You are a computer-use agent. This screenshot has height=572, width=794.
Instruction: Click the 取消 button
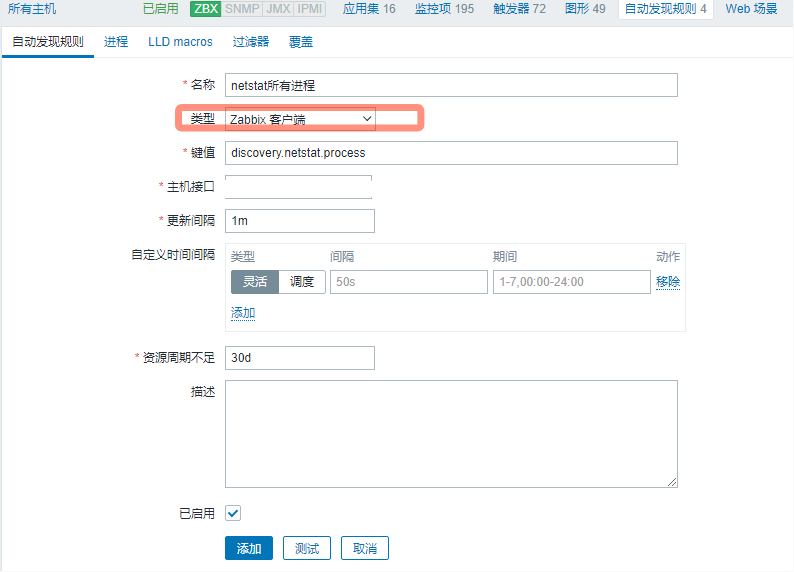[x=365, y=548]
